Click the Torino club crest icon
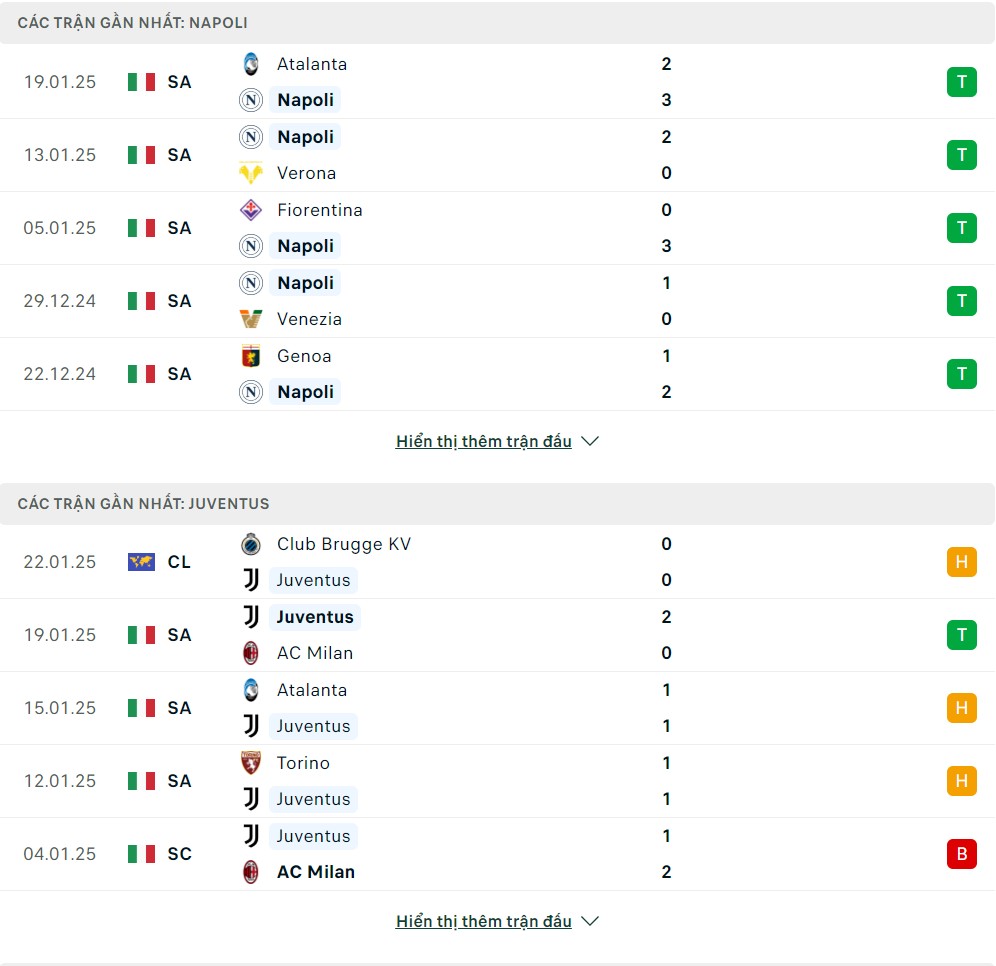 [251, 763]
